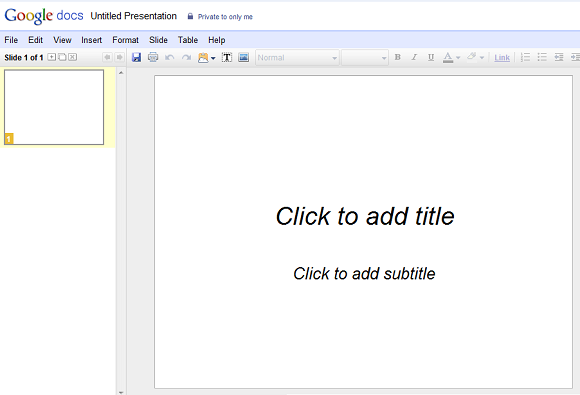Click the highlight color marker icon

tap(471, 57)
